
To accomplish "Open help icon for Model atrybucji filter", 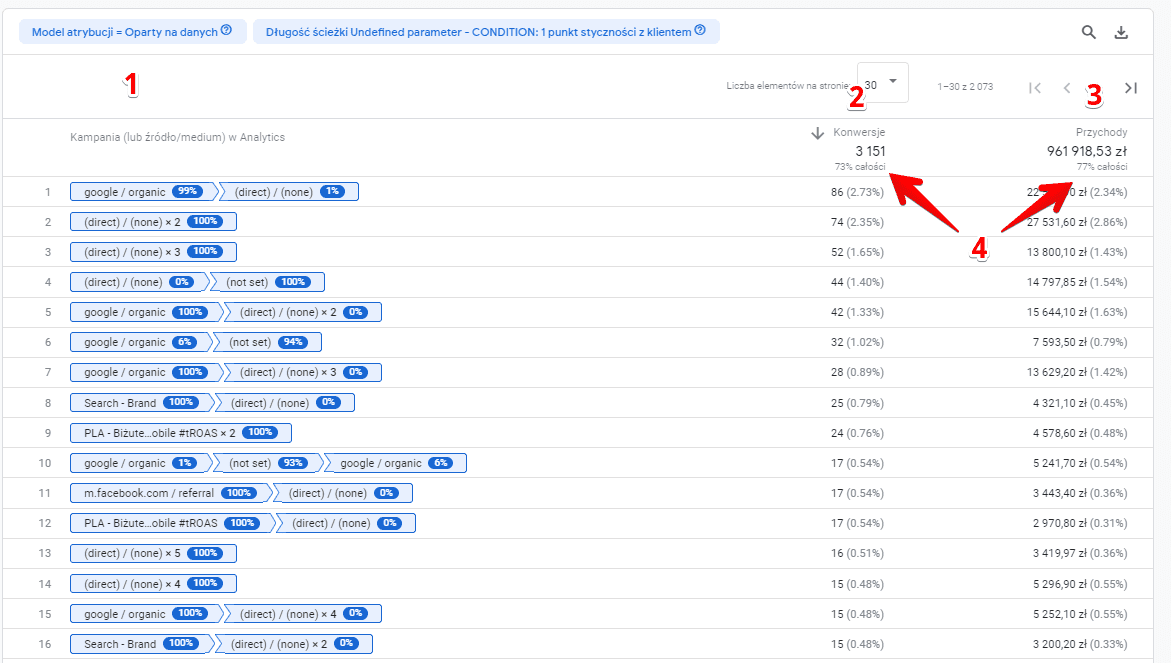I will (x=226, y=31).
